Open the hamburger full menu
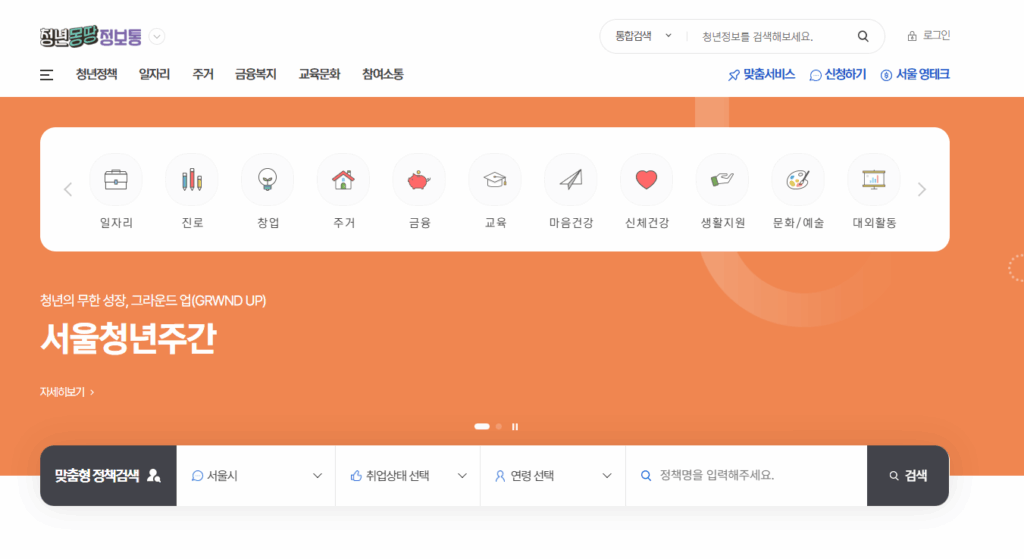The image size is (1024, 559). (46, 74)
